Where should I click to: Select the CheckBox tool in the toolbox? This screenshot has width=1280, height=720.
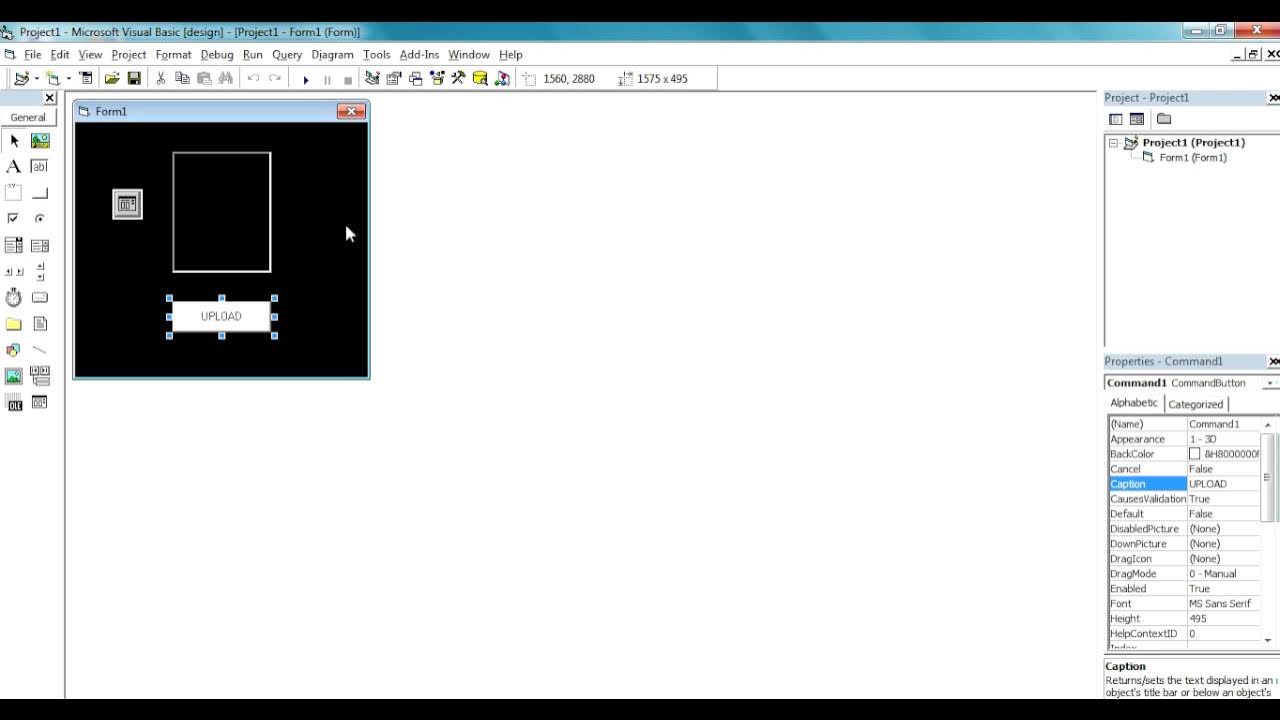14,218
